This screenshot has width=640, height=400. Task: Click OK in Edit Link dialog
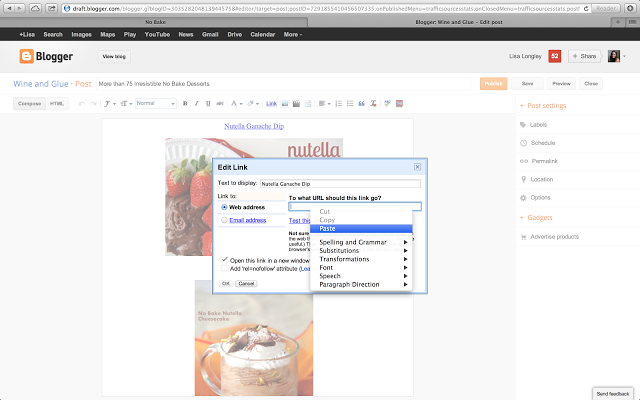tap(226, 284)
